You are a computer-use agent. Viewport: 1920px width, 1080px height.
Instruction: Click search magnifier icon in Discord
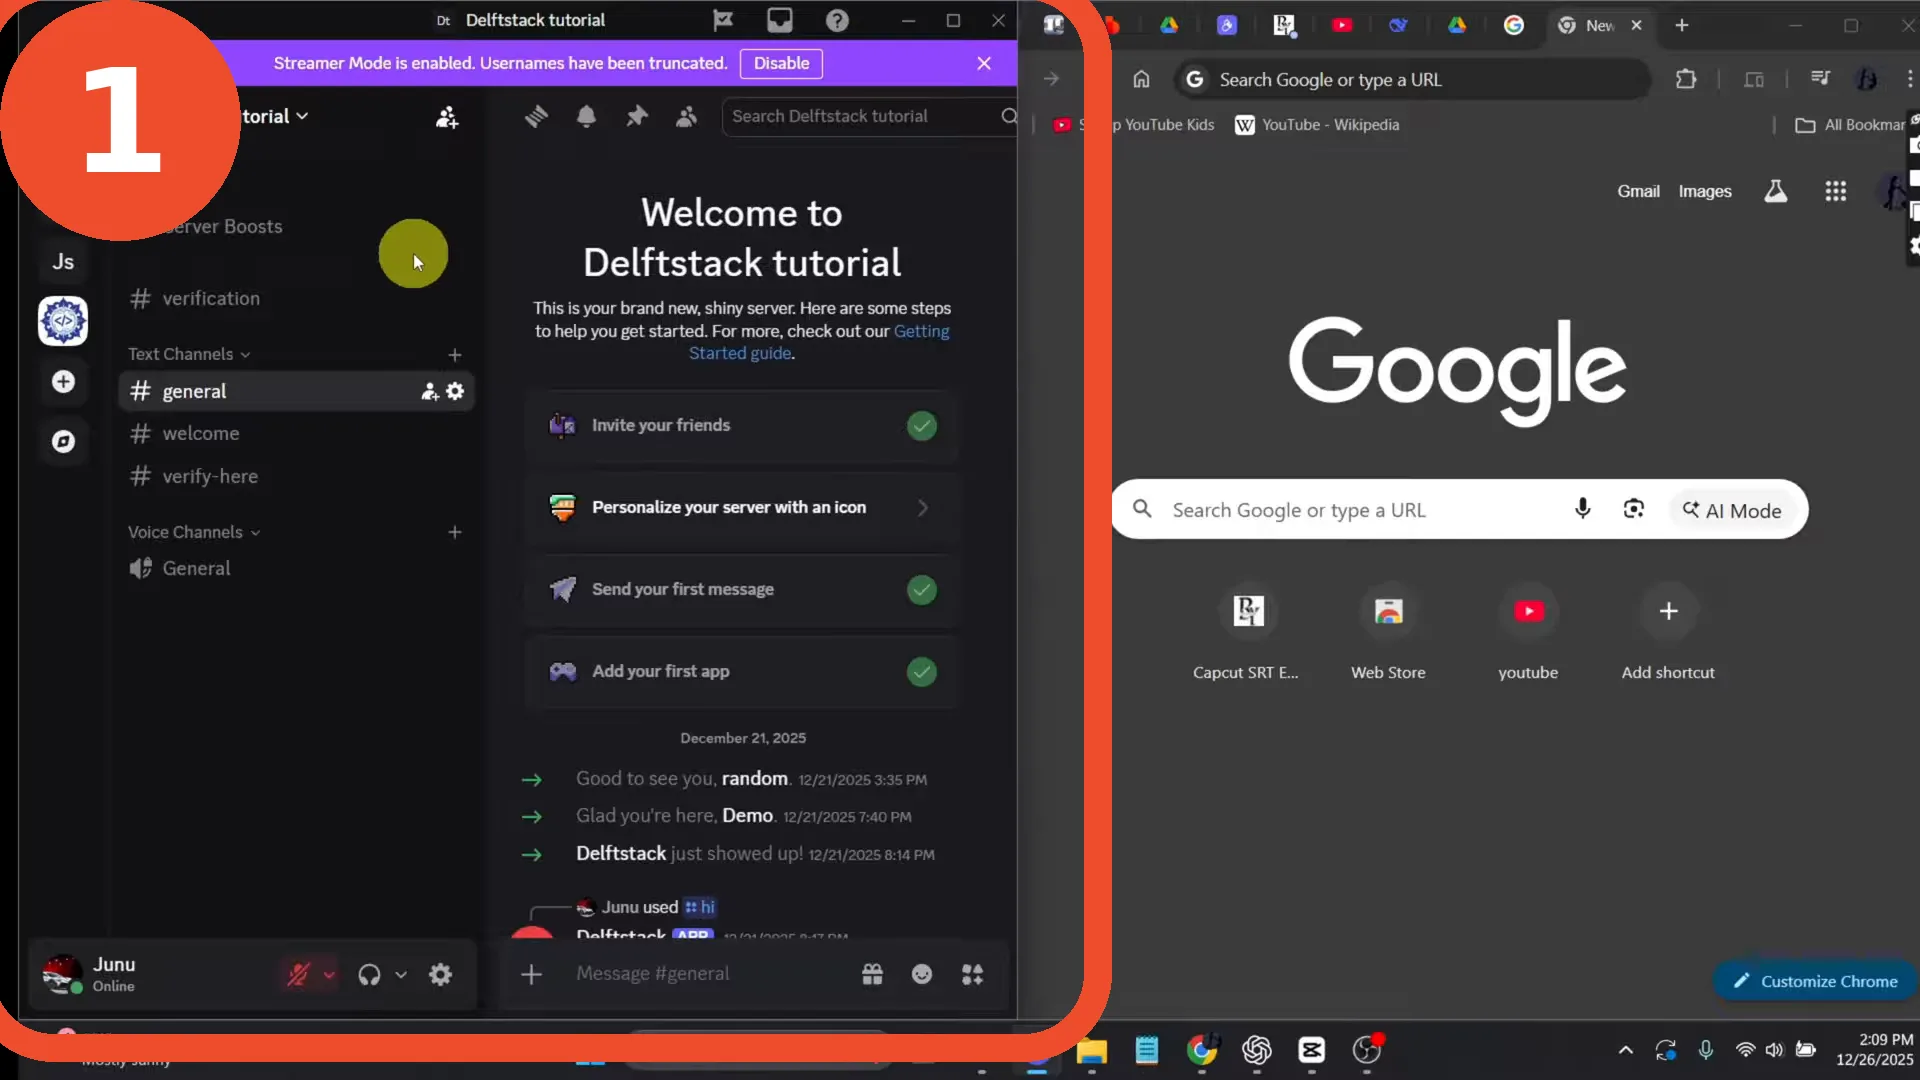click(1009, 116)
